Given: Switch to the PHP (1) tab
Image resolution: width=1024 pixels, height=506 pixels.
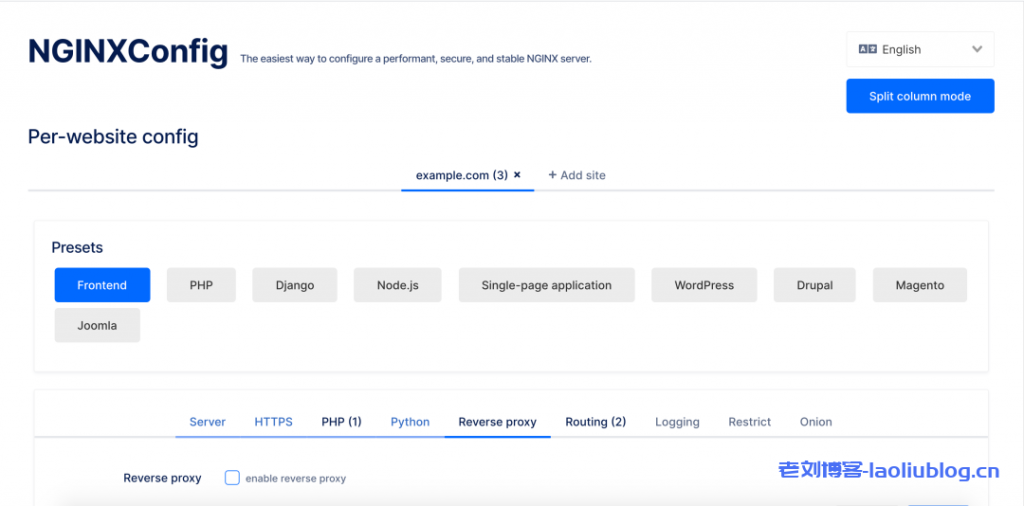Looking at the screenshot, I should 342,422.
